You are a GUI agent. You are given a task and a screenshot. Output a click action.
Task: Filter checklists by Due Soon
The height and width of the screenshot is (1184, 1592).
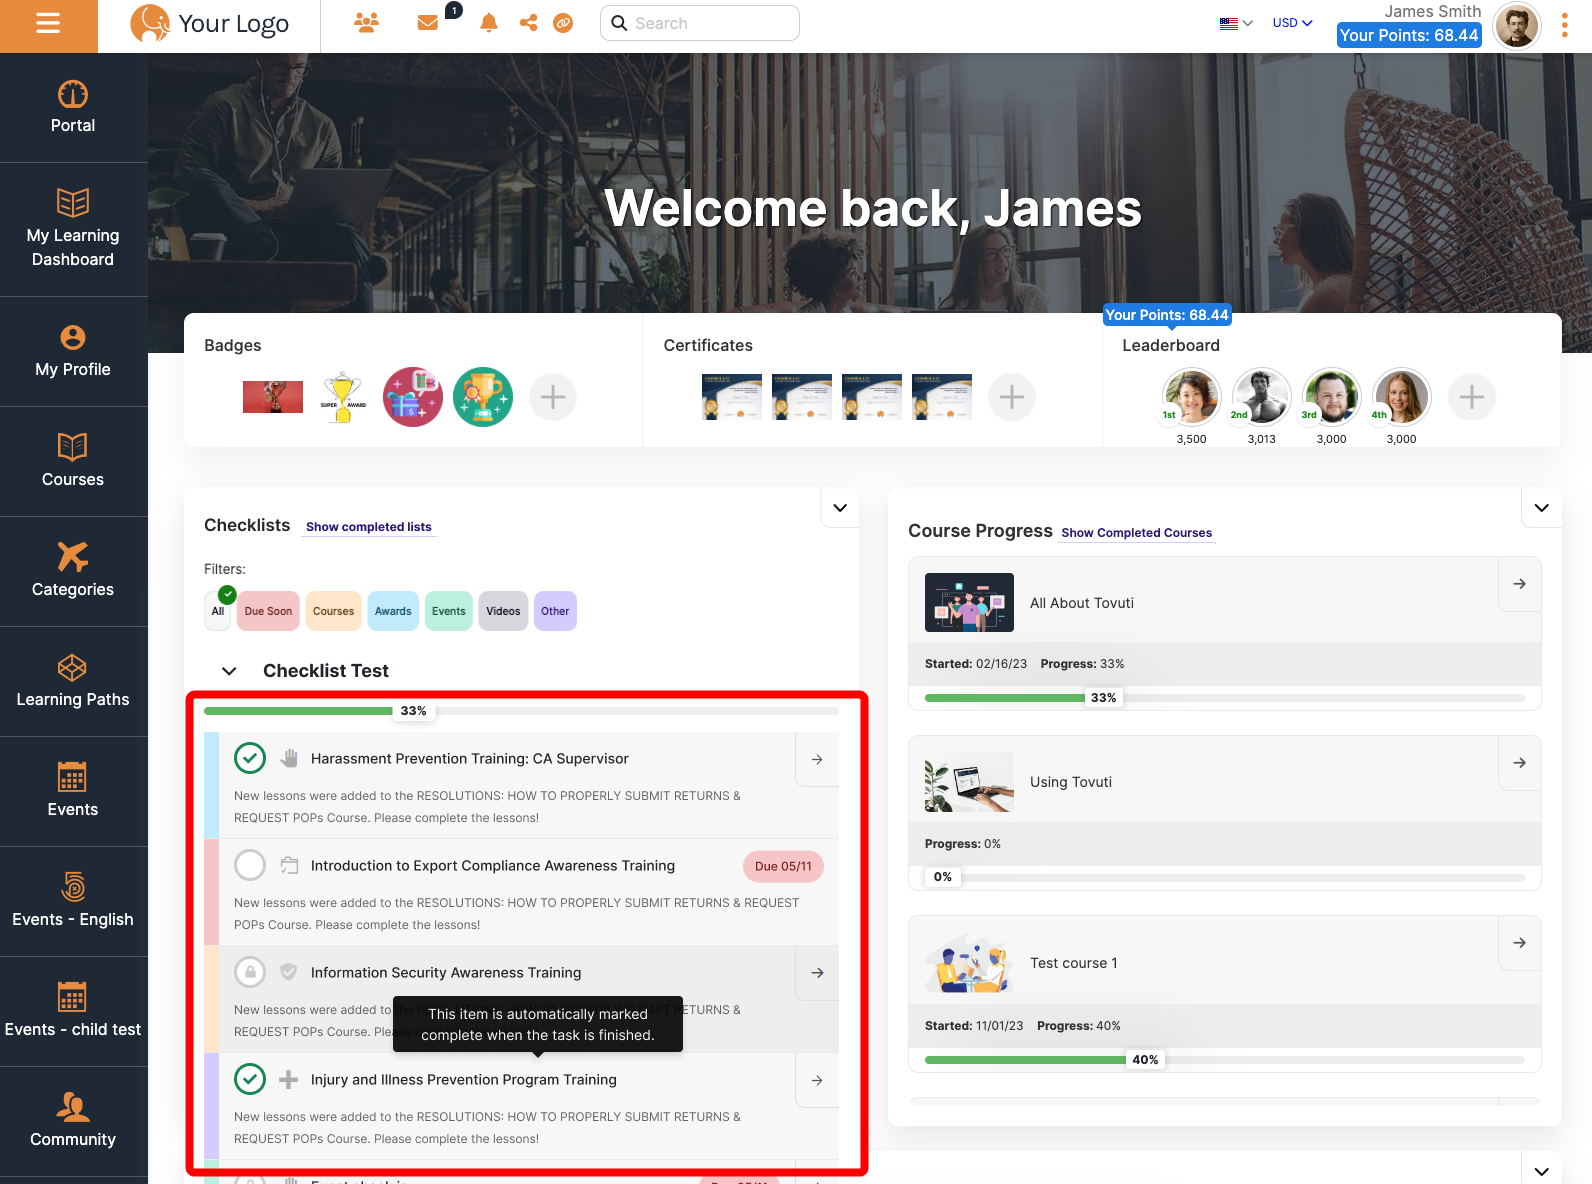click(x=268, y=611)
